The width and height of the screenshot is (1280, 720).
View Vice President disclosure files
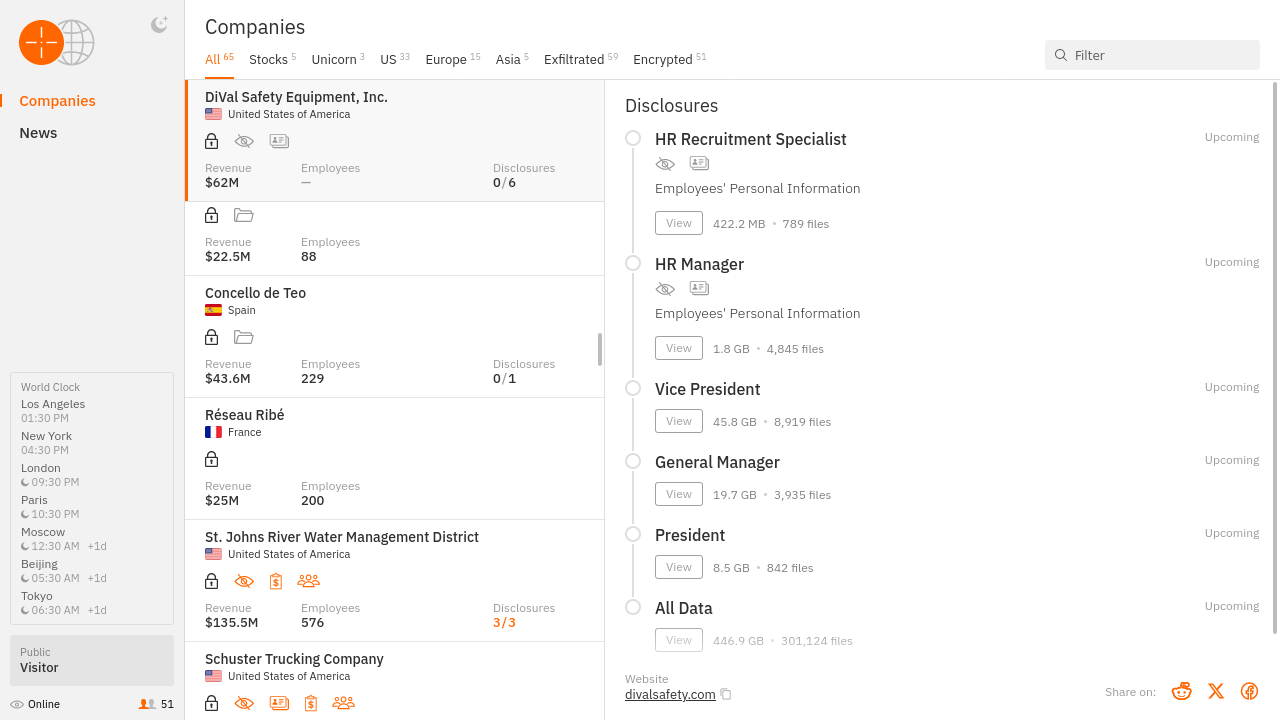[678, 421]
